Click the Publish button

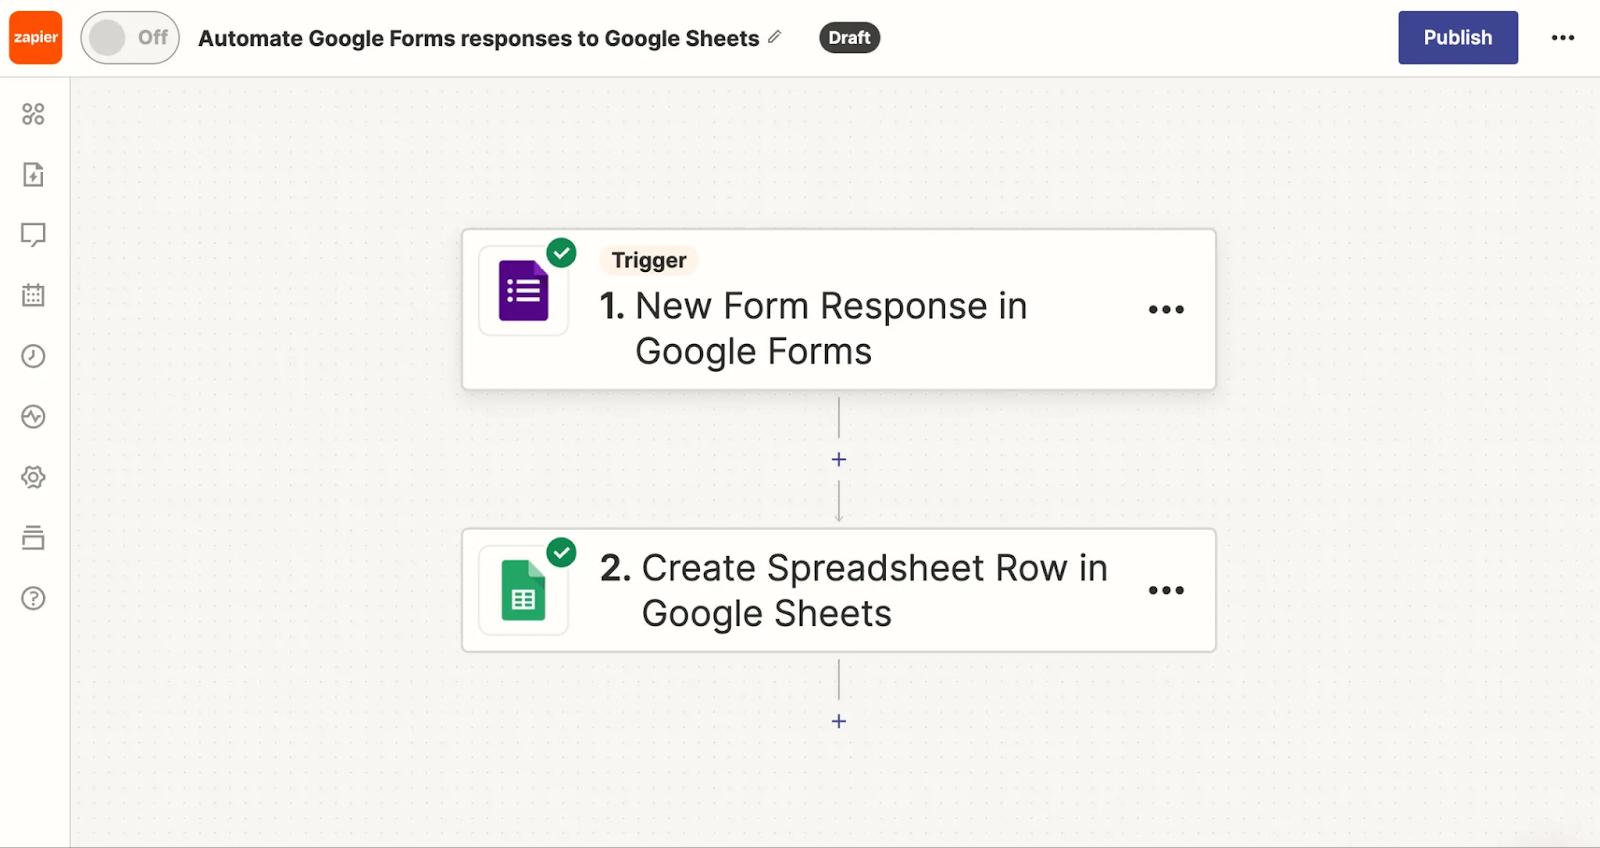[1457, 37]
